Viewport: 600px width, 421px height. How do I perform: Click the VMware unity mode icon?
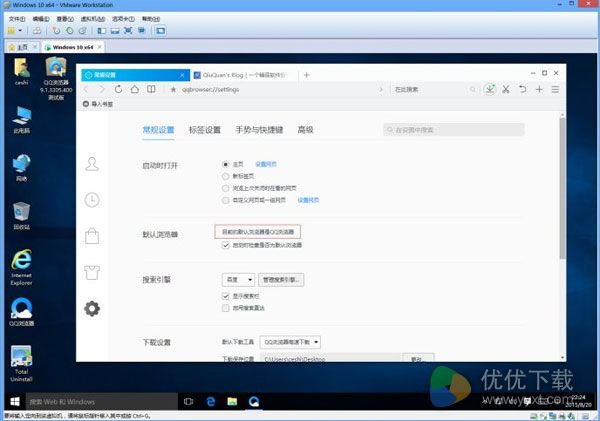[142, 31]
